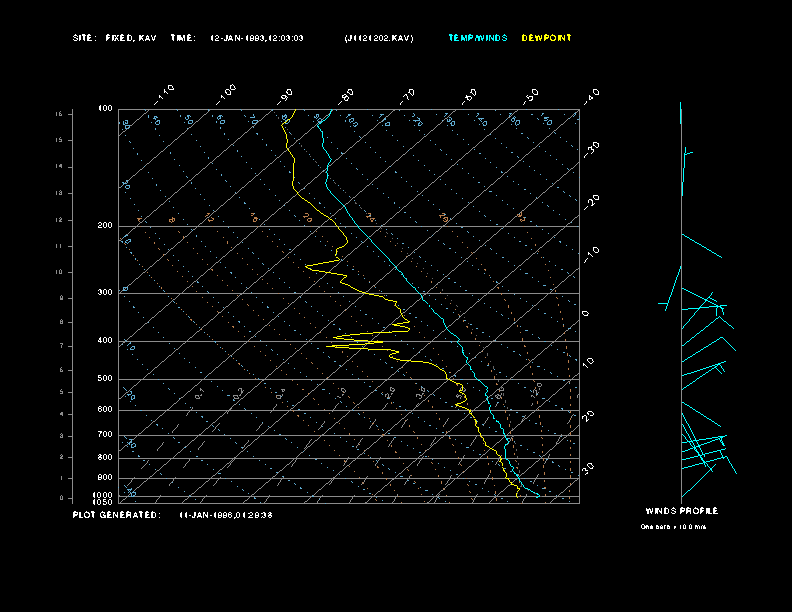Click the 500 pressure level label
792x612 pixels.
(105, 378)
